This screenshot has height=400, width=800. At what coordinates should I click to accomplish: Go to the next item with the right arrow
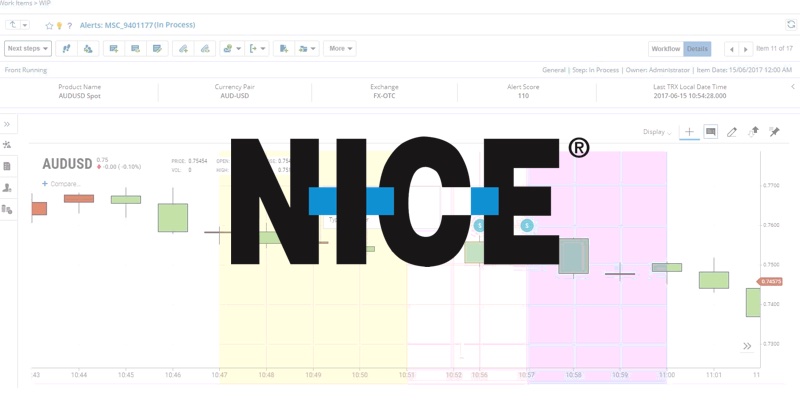(745, 48)
